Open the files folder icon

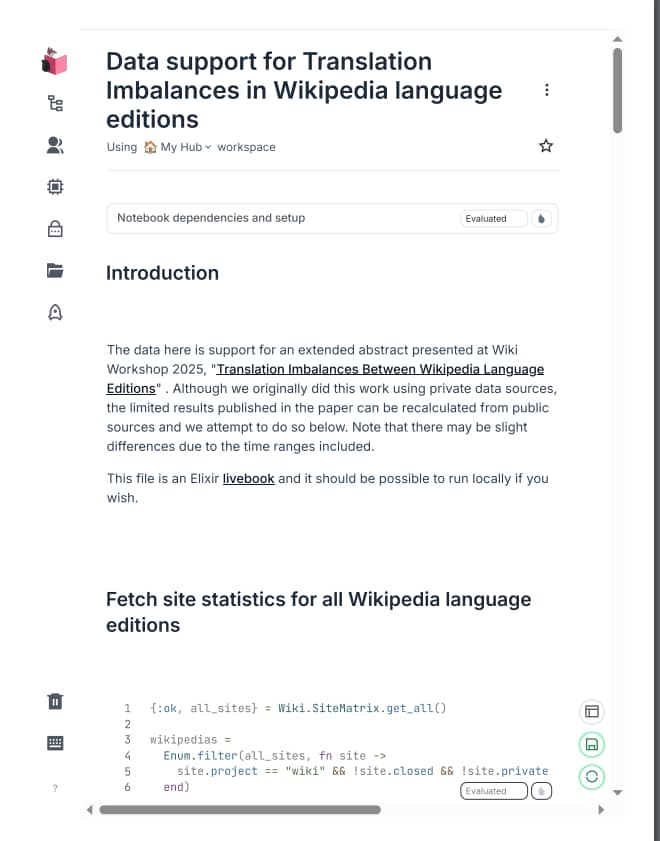pyautogui.click(x=55, y=270)
